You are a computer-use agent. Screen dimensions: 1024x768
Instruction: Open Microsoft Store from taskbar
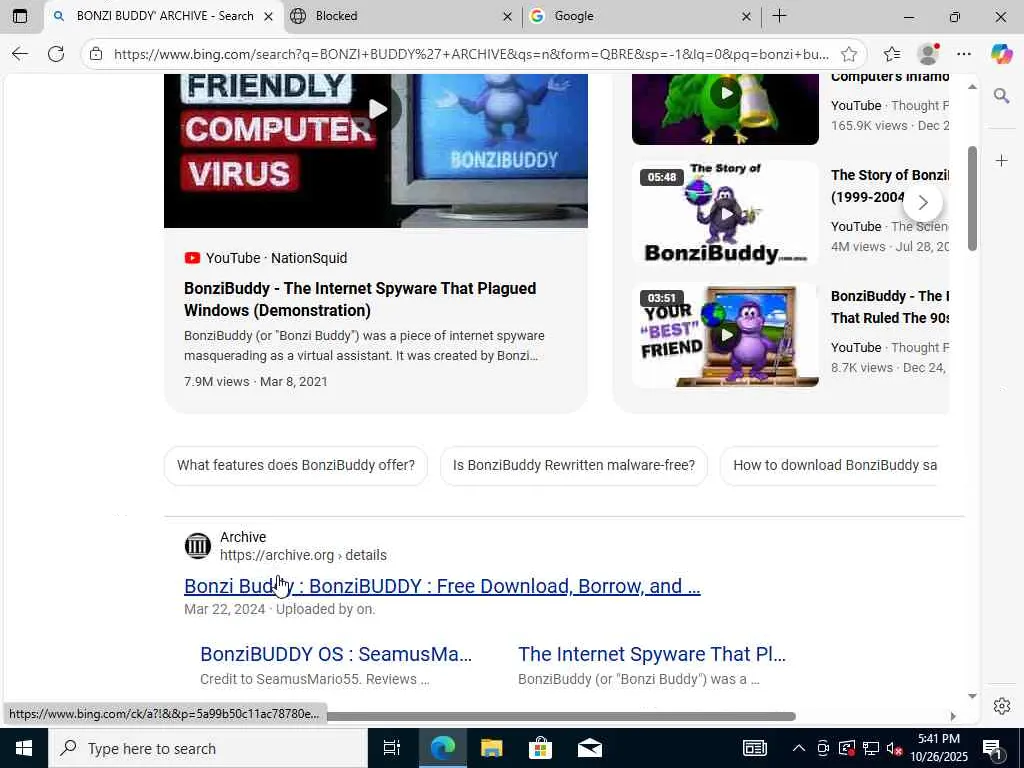pyautogui.click(x=540, y=748)
